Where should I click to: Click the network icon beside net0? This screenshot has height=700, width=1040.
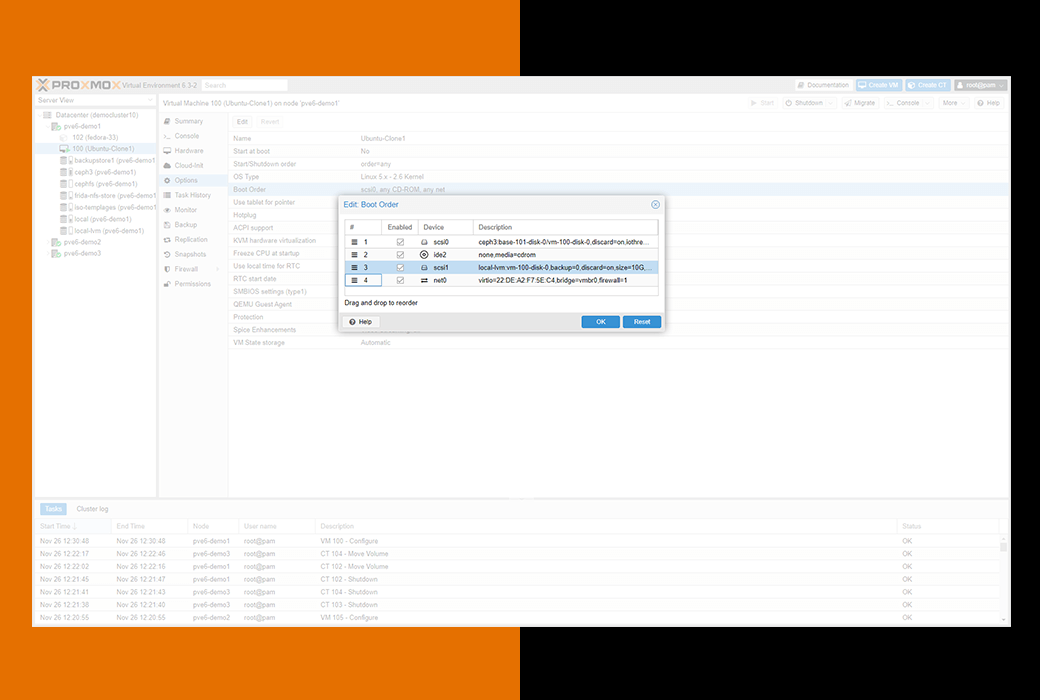424,280
